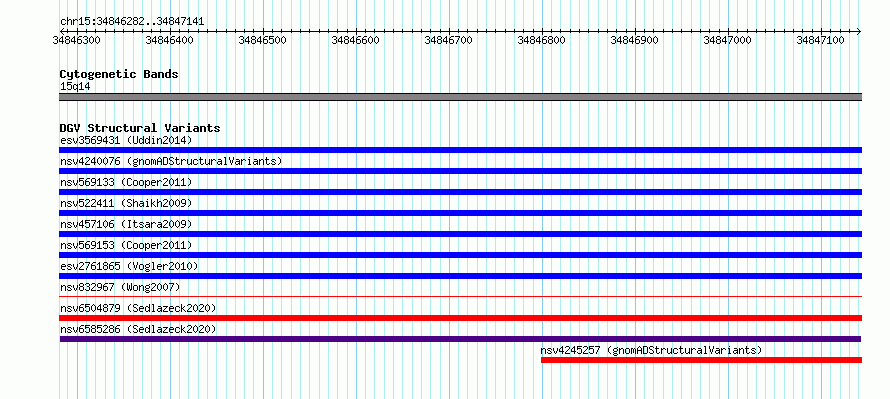Select the nsv569133 (Cooper2011) variant bar
Image resolution: width=890 pixels, height=399 pixels.
coord(460,192)
